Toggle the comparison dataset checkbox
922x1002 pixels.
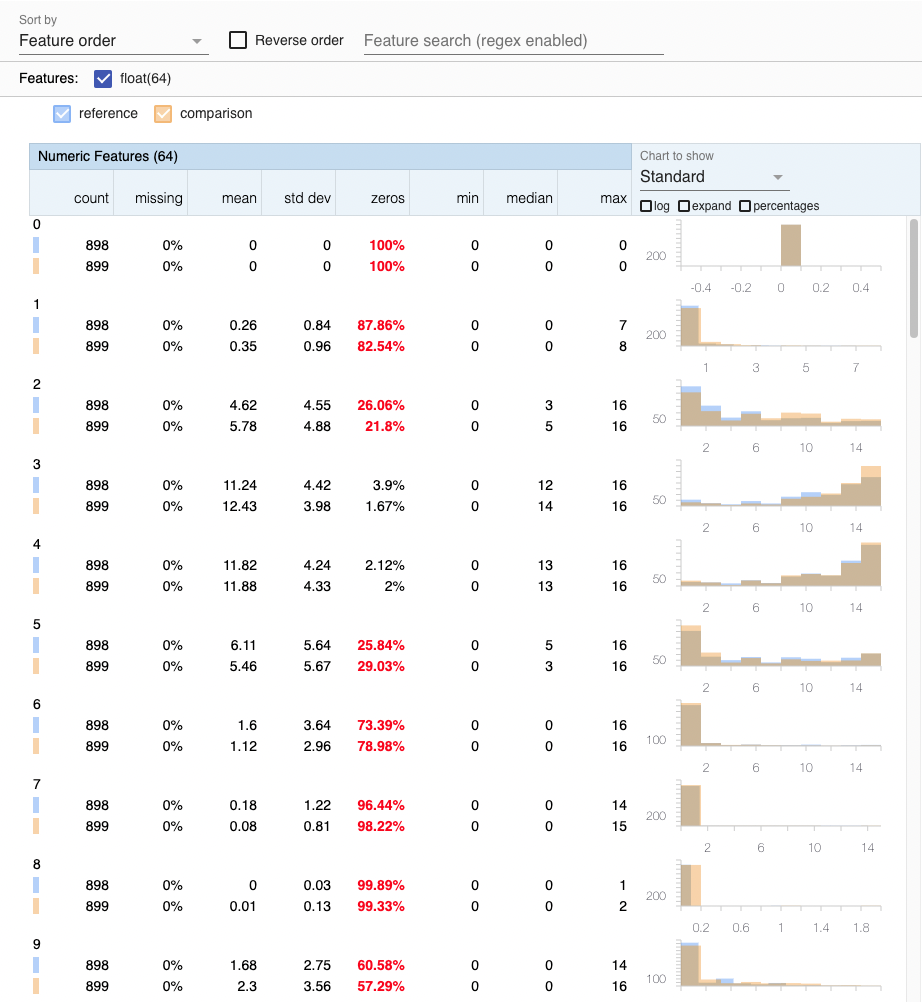163,114
